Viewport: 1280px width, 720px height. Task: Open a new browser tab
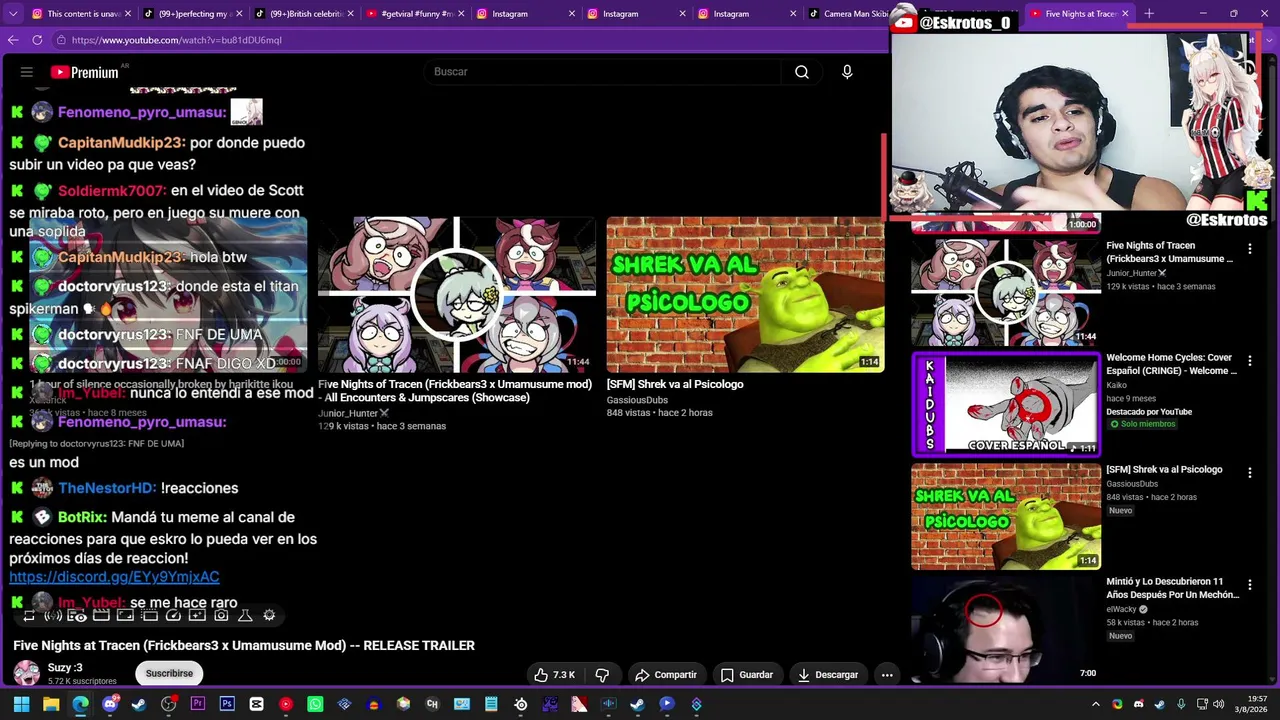[x=1149, y=14]
